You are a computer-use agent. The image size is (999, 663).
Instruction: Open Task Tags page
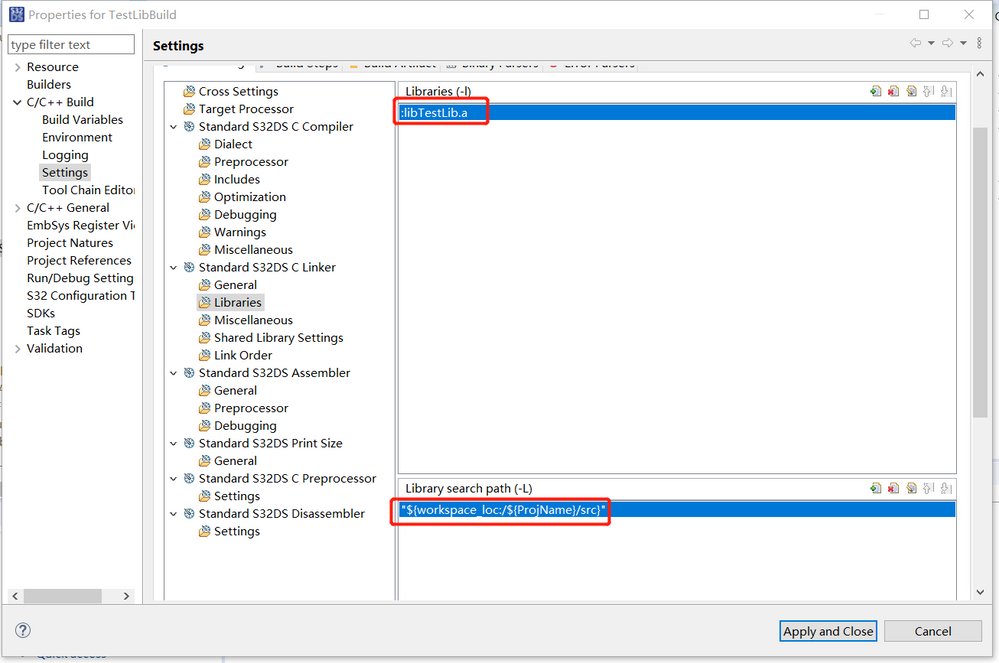[x=54, y=331]
